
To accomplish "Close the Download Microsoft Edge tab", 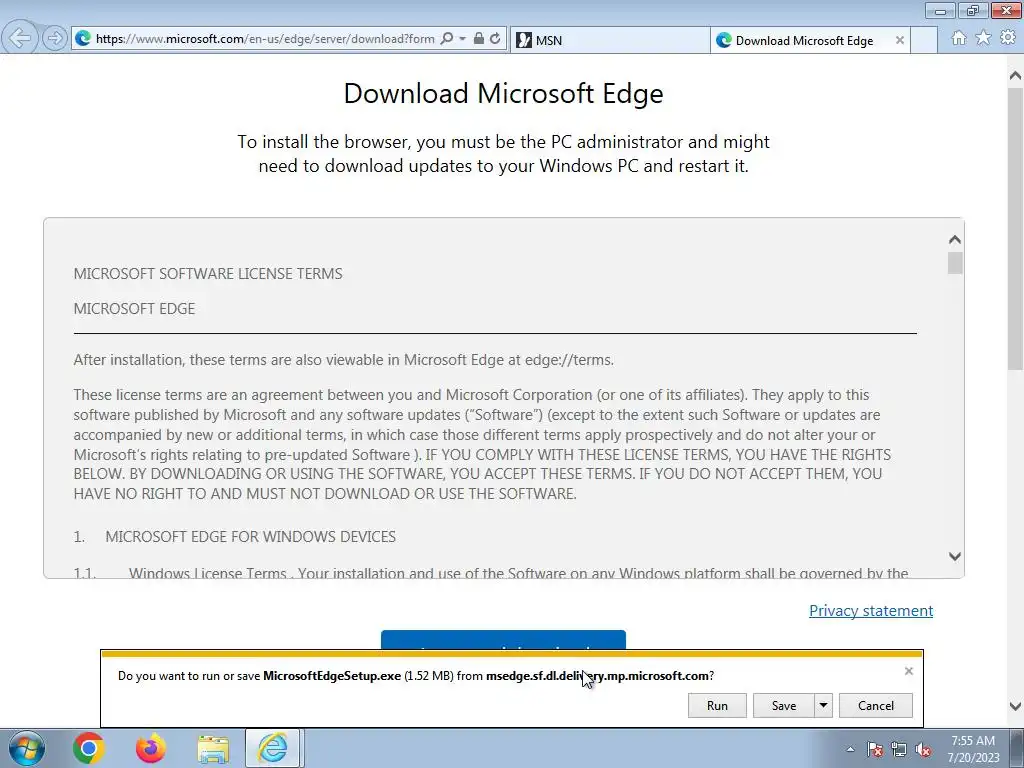I will [x=899, y=40].
